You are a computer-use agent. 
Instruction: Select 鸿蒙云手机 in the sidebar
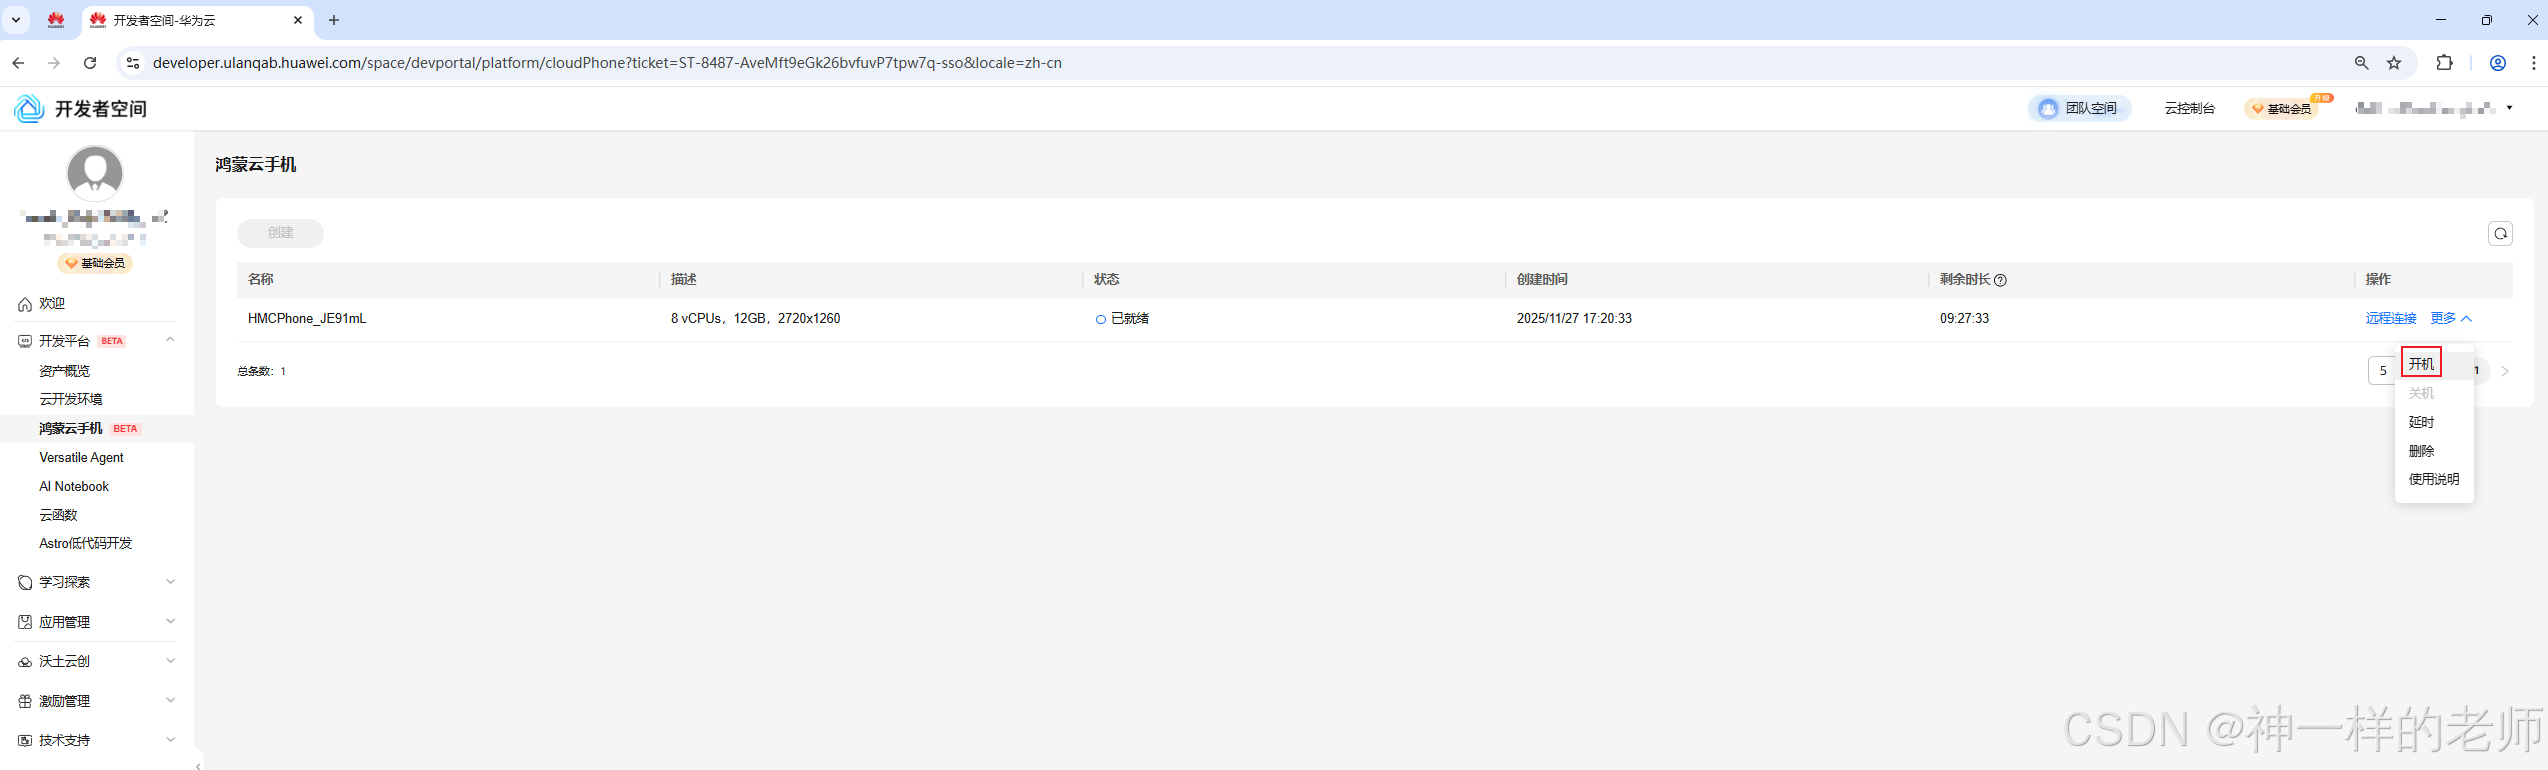click(71, 428)
